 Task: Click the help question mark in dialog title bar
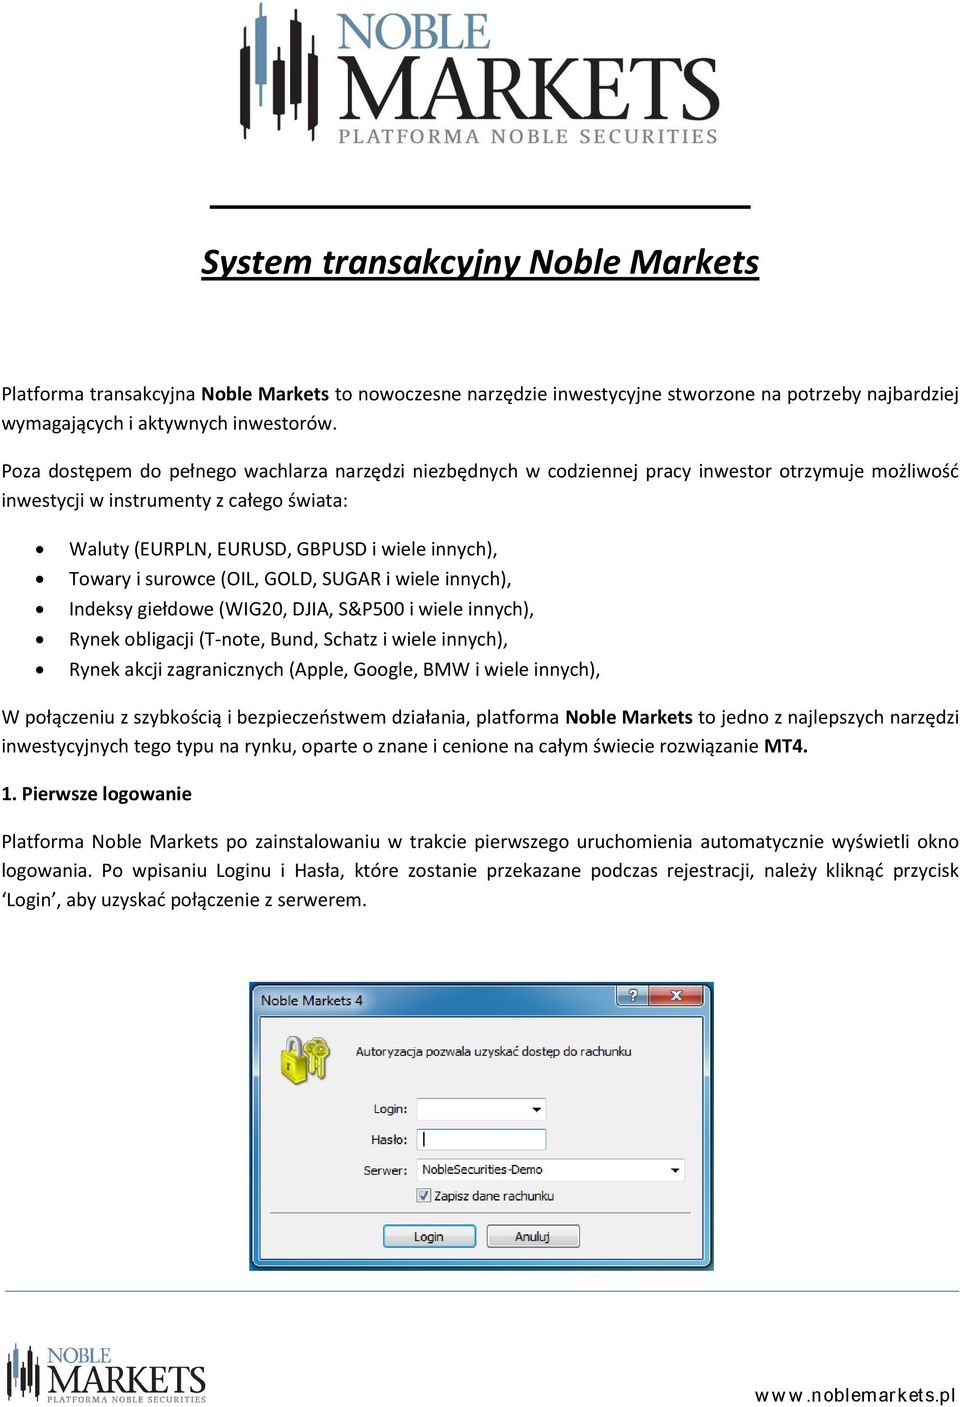pos(631,995)
